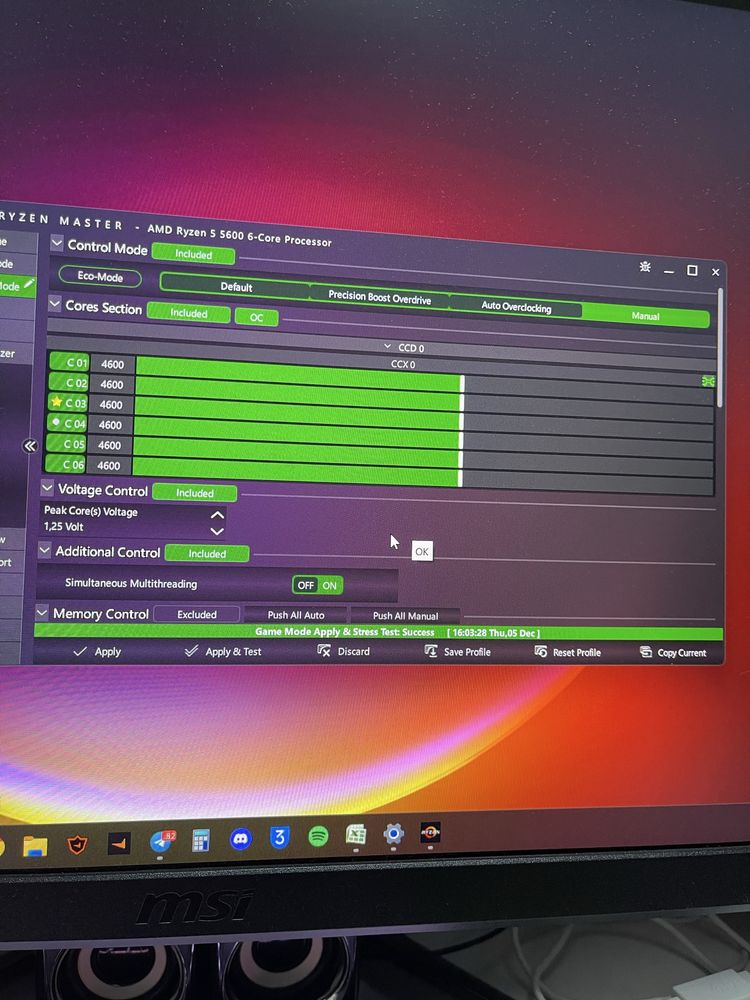Collapse the CCD 0 chevron
The image size is (750, 1000).
click(x=387, y=346)
